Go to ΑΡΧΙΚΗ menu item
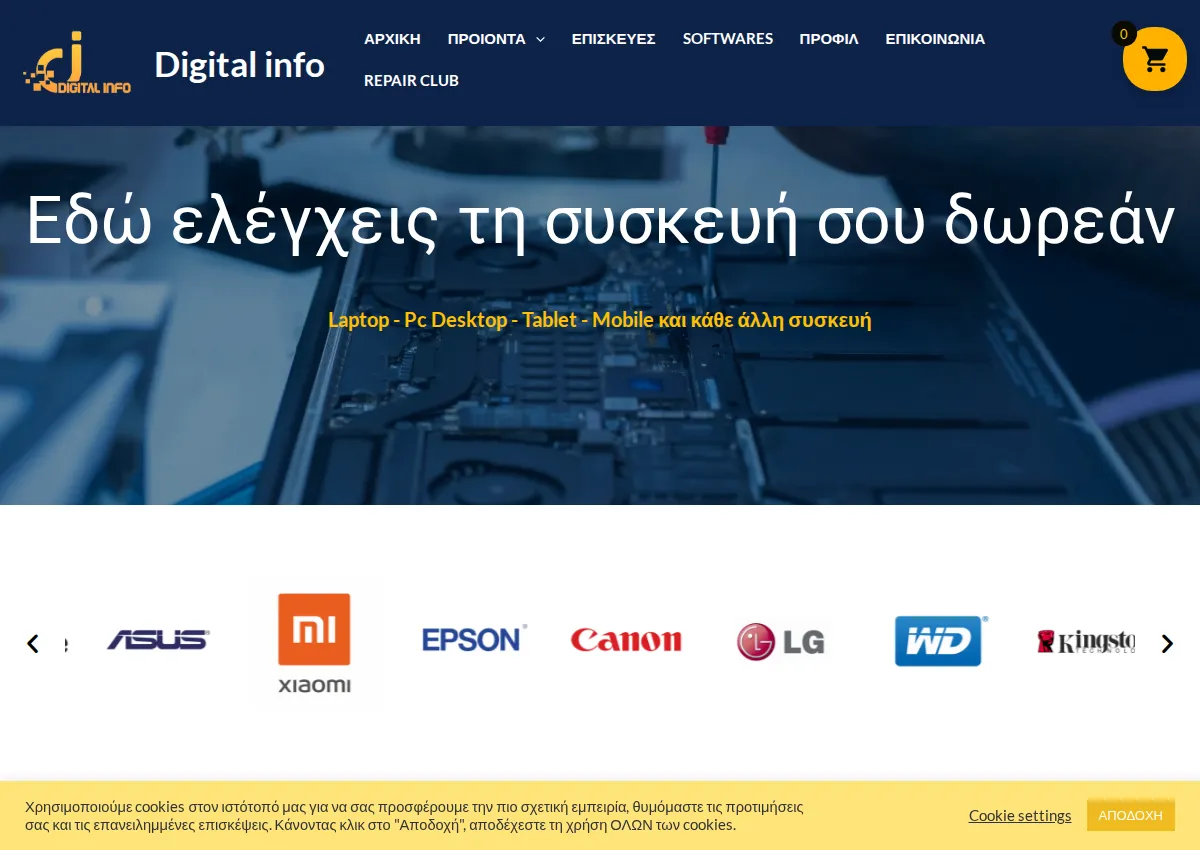 (392, 39)
